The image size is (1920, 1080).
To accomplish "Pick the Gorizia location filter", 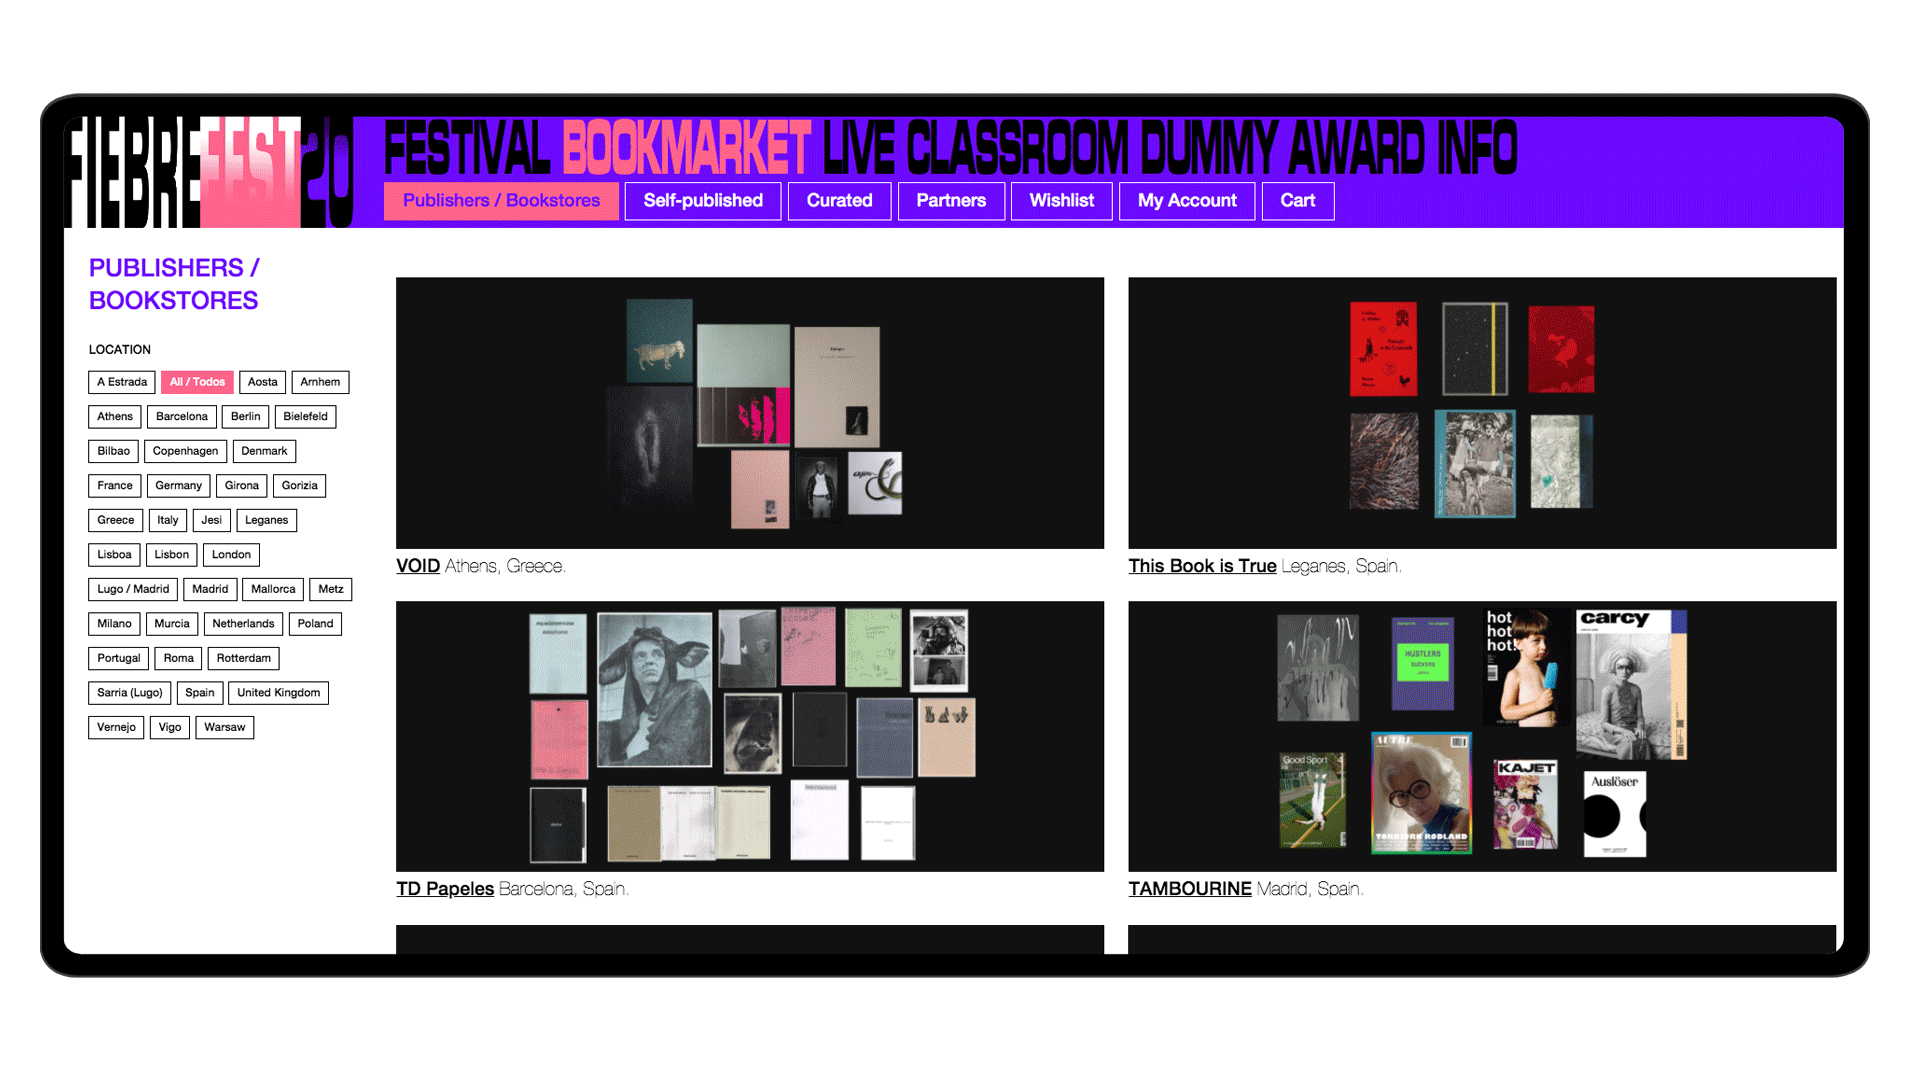I will pyautogui.click(x=299, y=486).
